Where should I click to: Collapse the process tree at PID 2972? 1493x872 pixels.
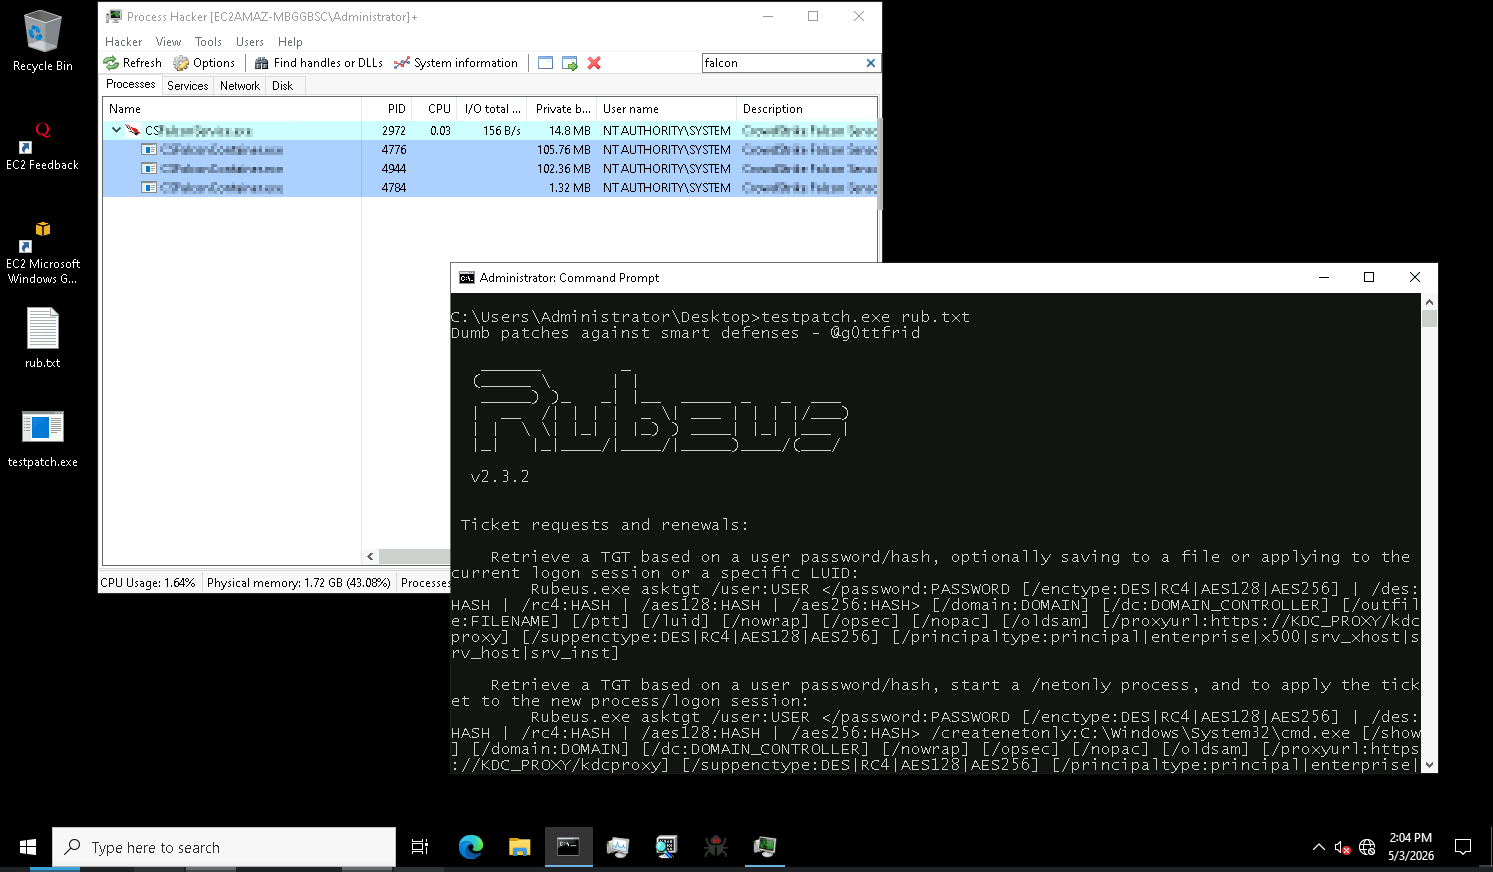click(x=116, y=130)
